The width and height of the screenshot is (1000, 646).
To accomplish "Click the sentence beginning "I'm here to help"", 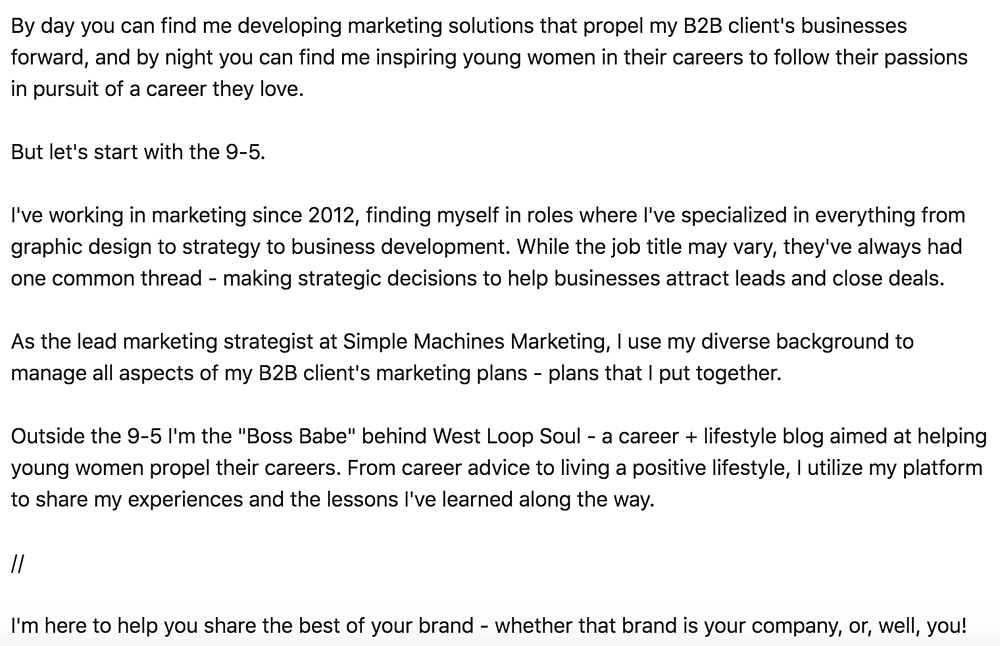I will (x=489, y=626).
